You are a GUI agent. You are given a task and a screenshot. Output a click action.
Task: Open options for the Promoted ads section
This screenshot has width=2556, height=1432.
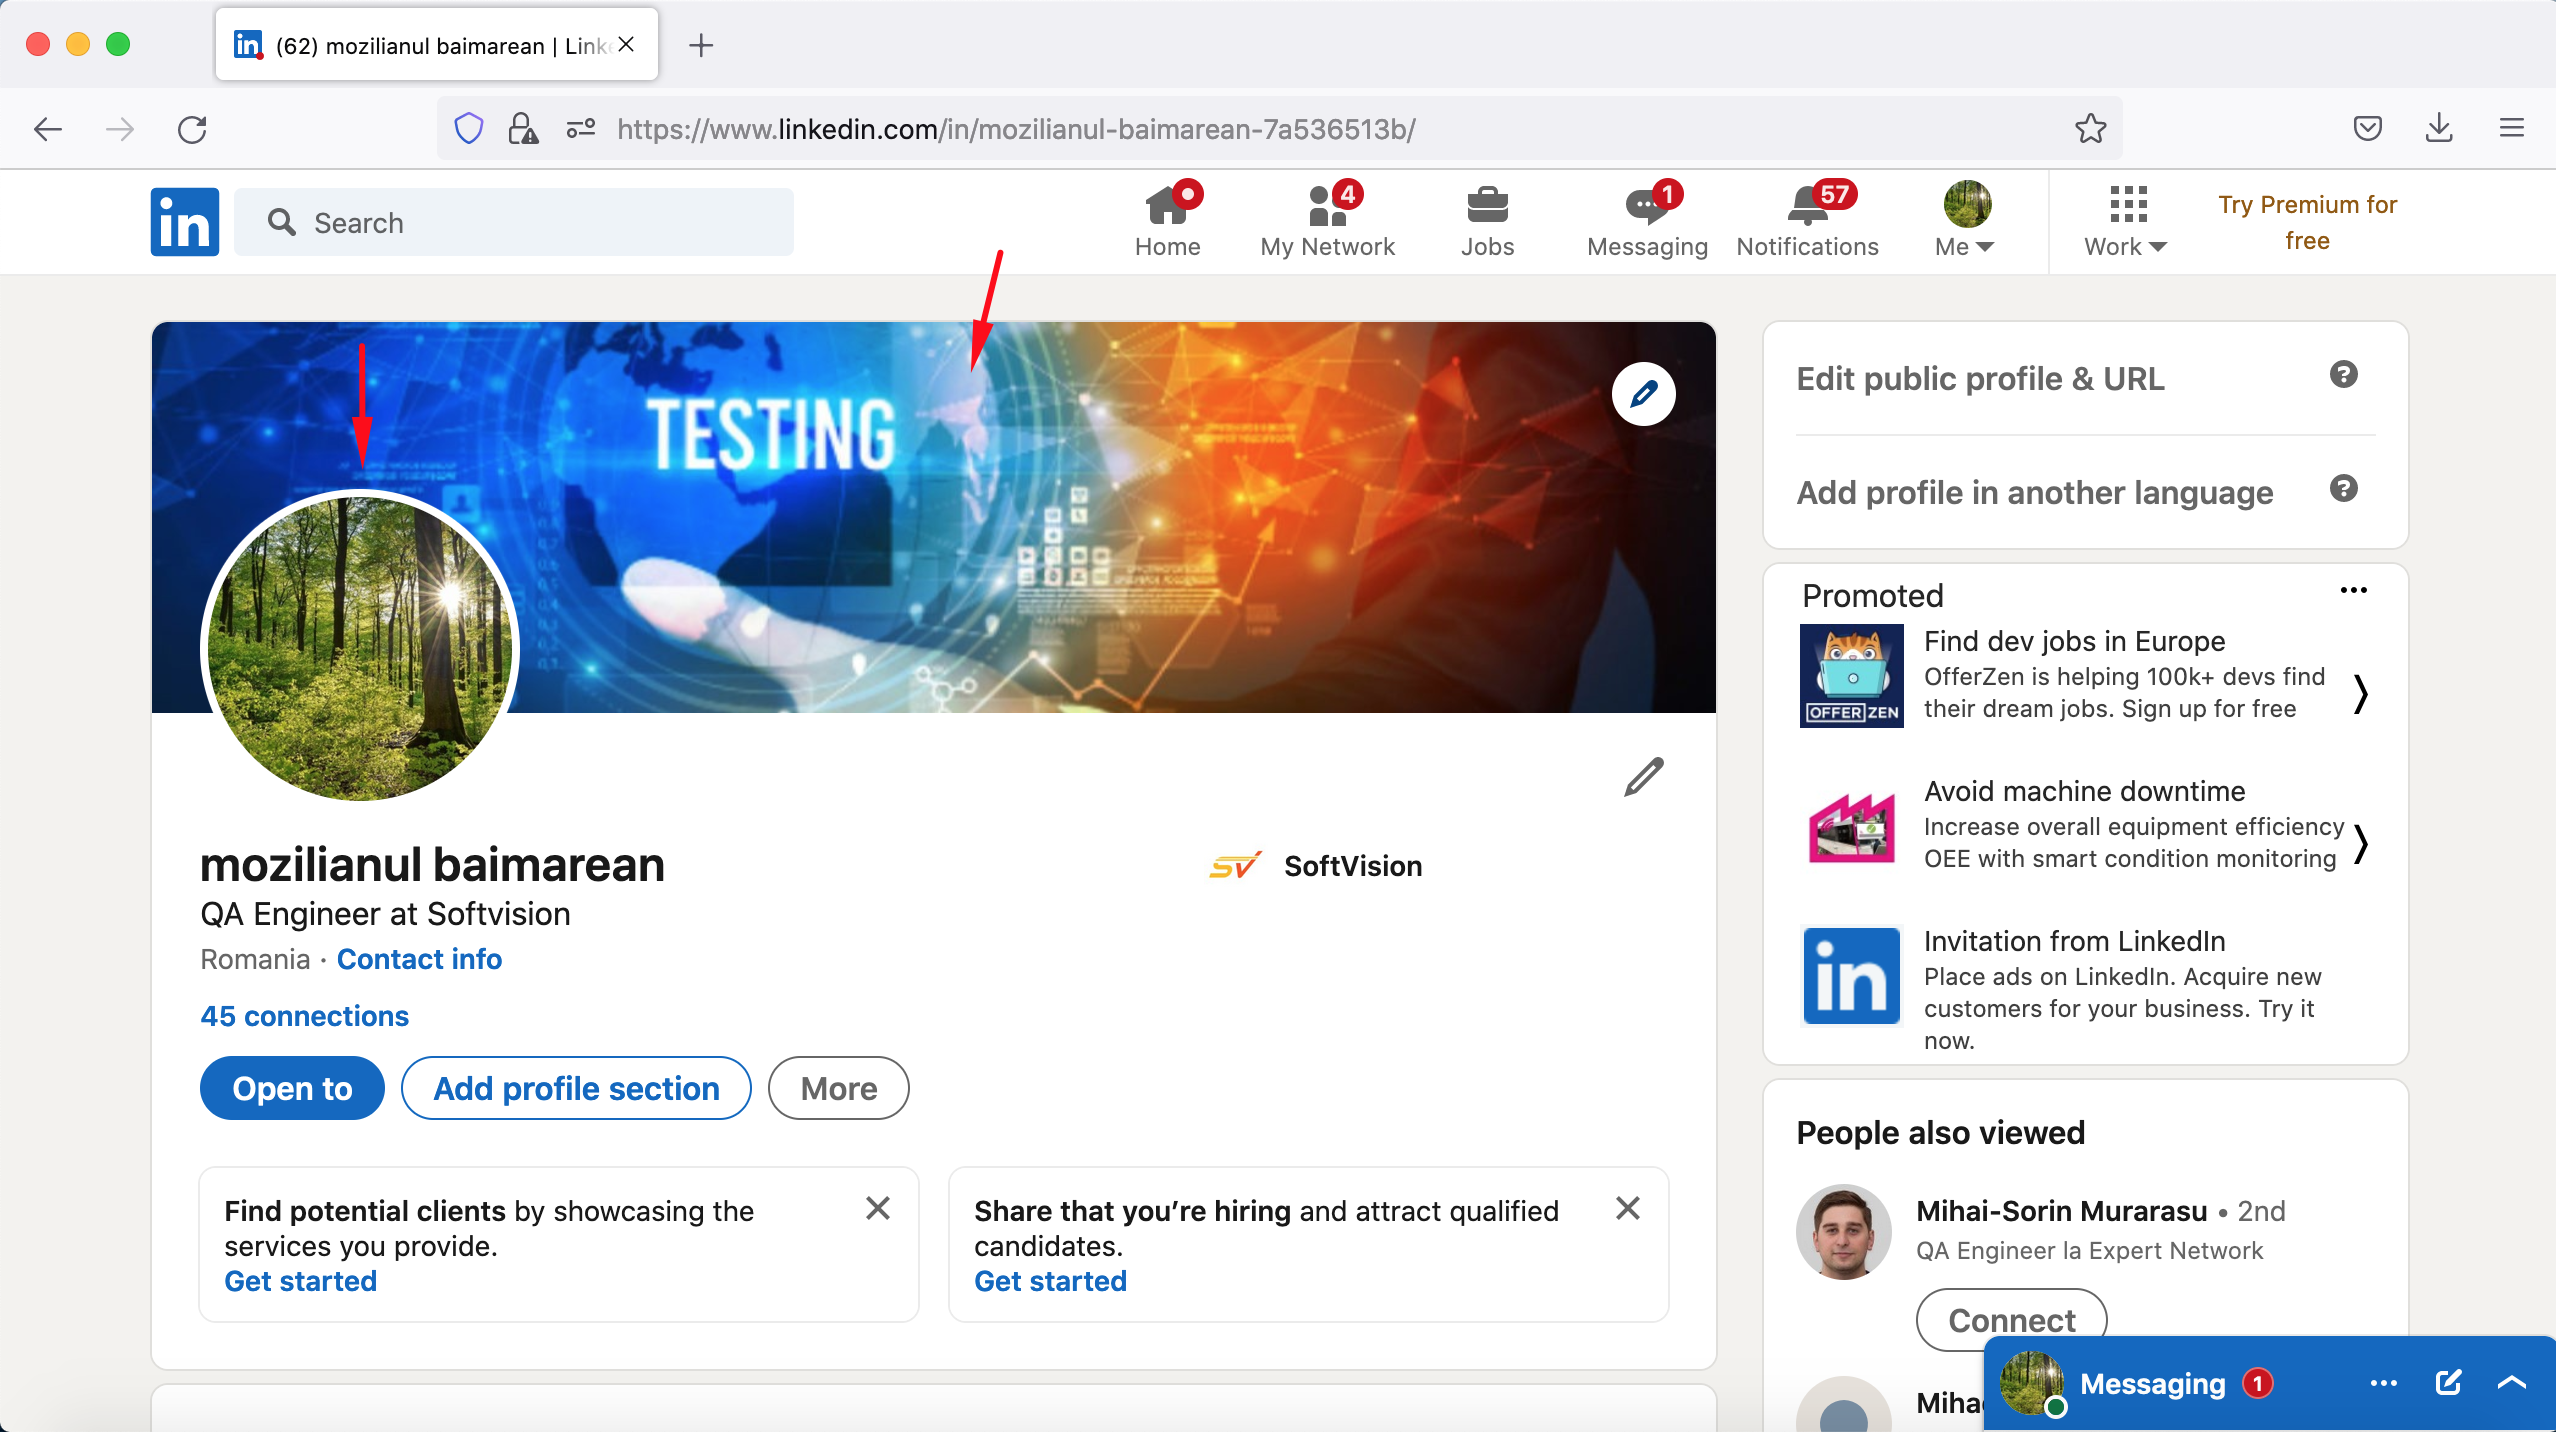pos(2355,591)
